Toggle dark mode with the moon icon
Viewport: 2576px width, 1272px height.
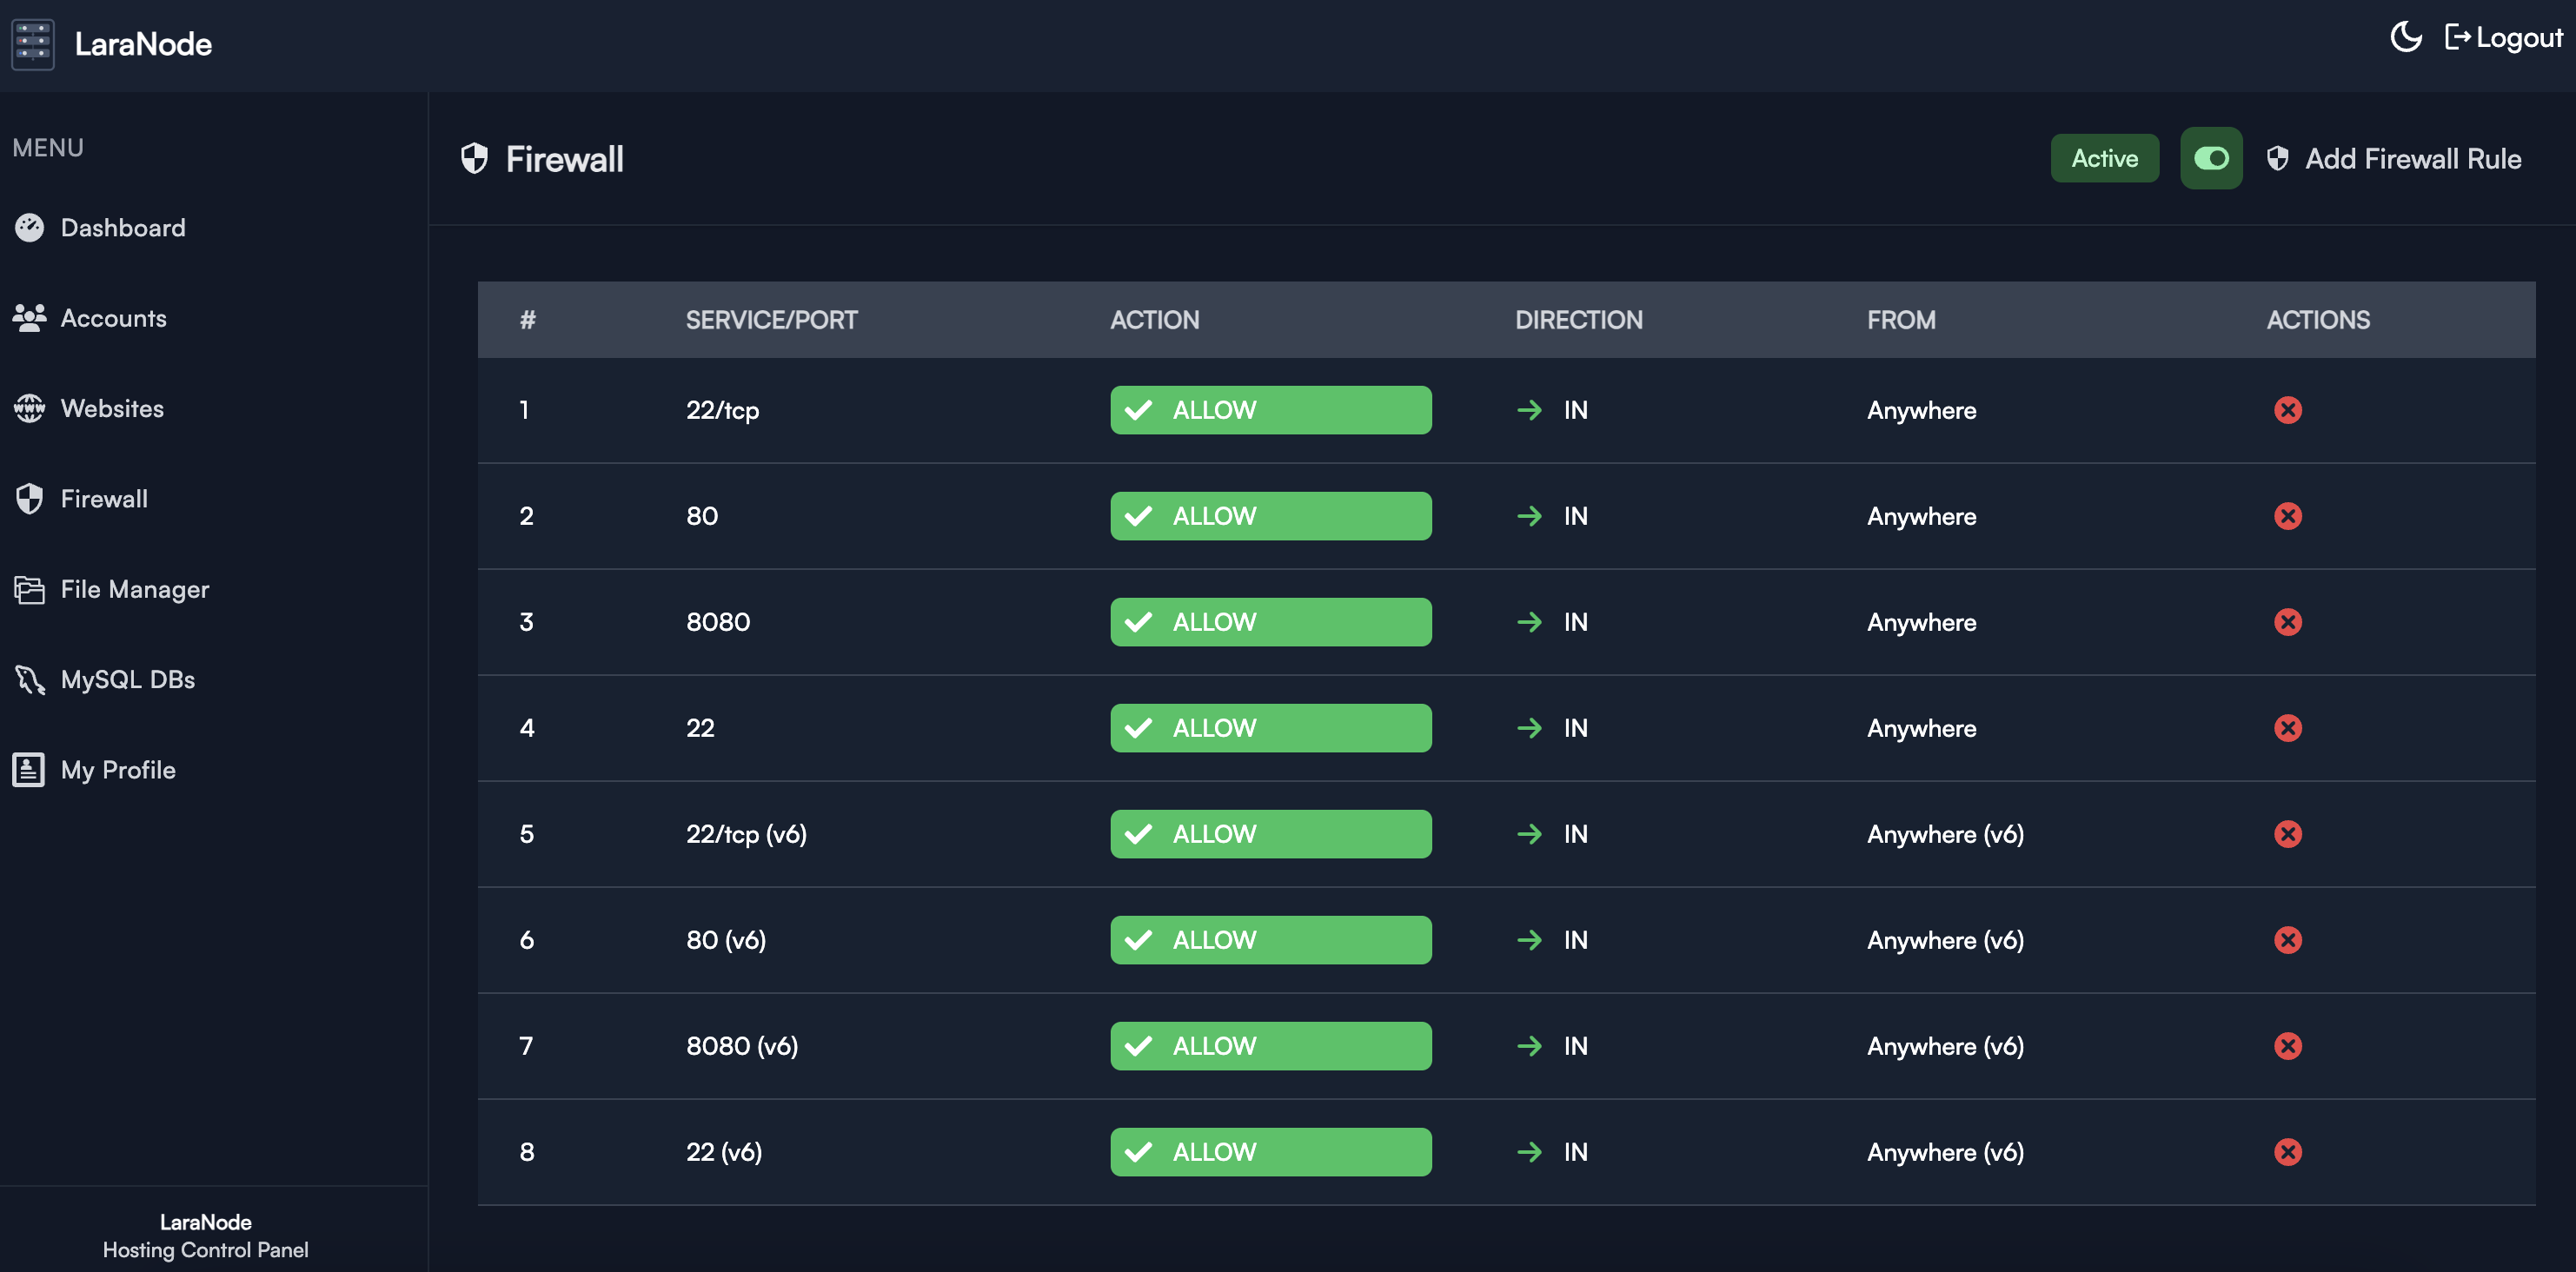click(x=2405, y=38)
